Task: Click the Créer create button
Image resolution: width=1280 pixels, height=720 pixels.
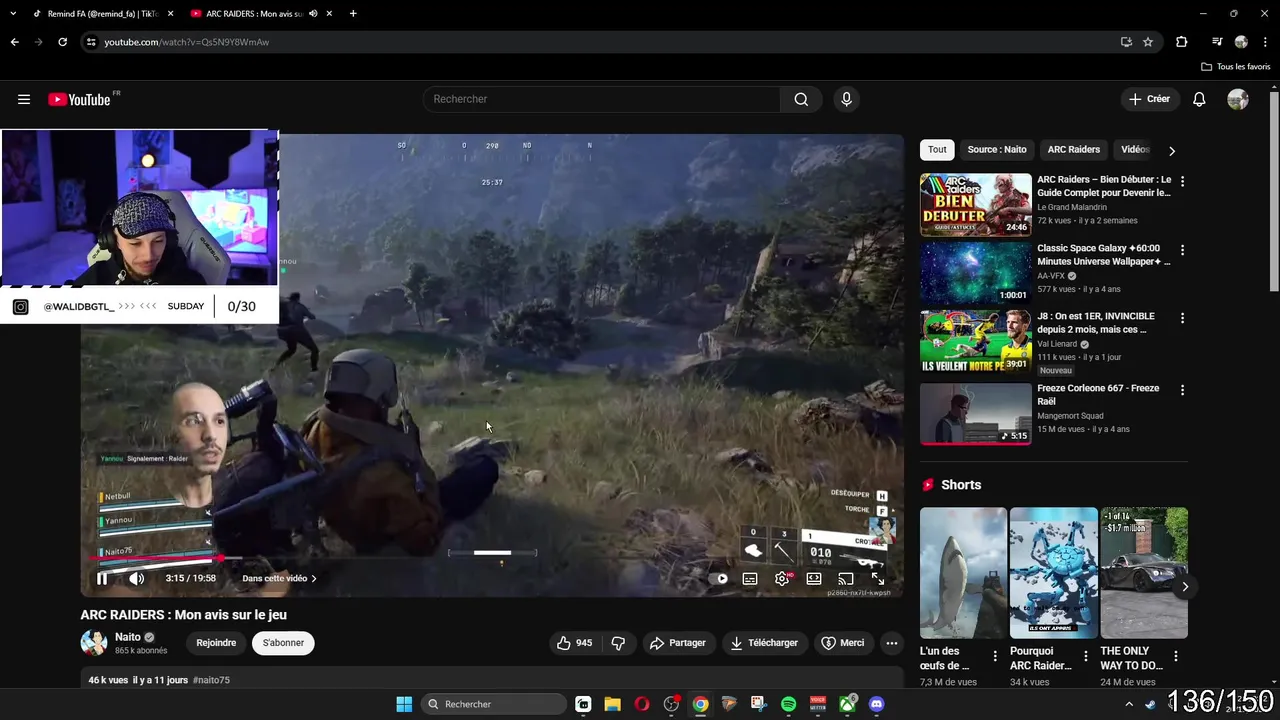Action: [x=1149, y=99]
